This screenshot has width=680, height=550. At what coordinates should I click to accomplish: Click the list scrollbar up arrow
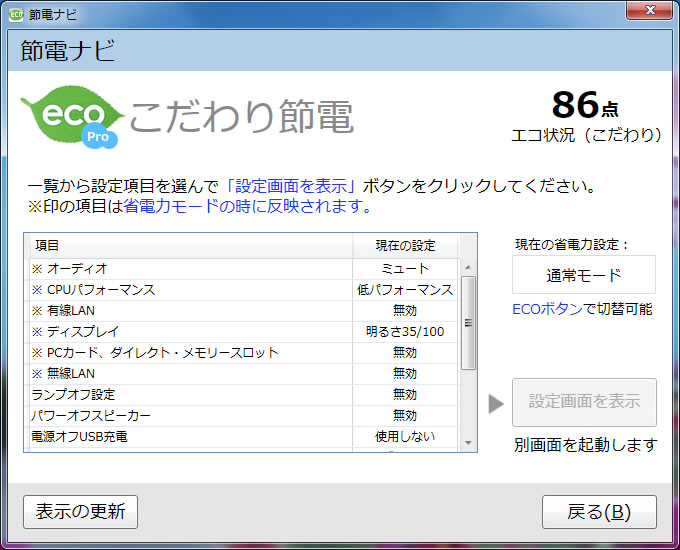click(x=467, y=267)
